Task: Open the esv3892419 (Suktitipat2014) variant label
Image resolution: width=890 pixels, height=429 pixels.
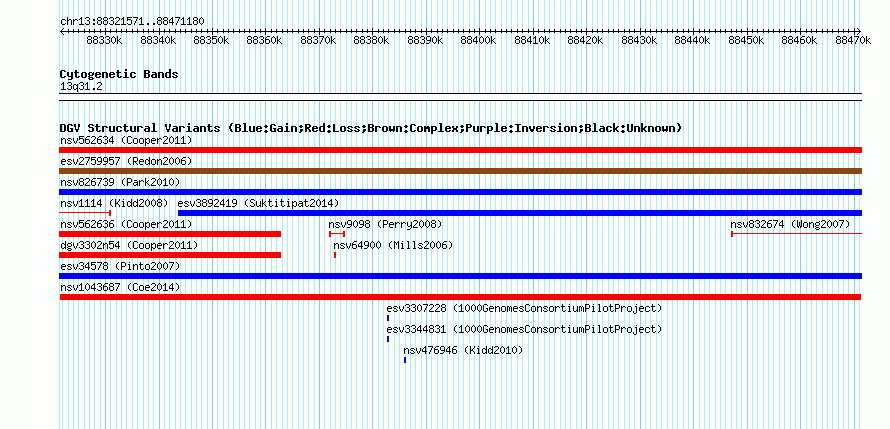Action: [258, 203]
